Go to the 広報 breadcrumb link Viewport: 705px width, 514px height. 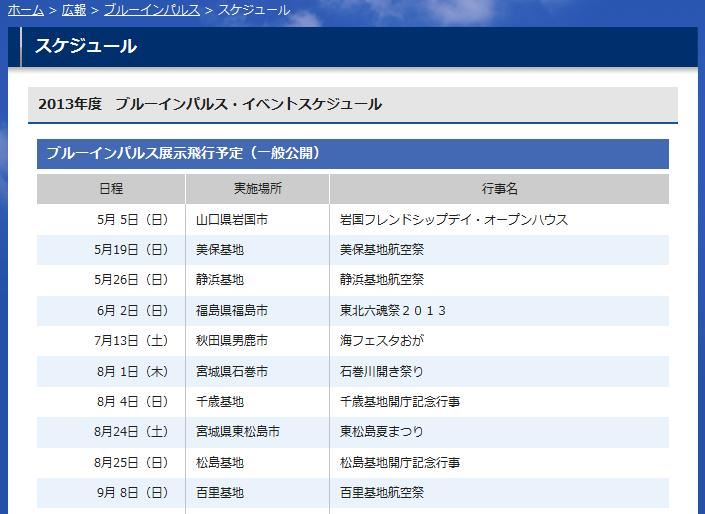pos(74,9)
